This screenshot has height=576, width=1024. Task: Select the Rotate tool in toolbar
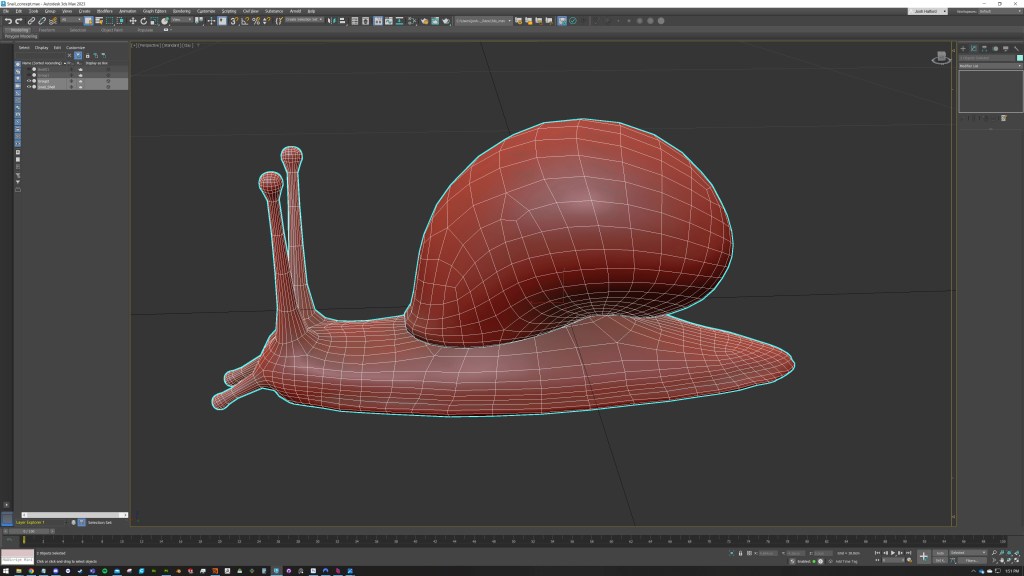142,20
